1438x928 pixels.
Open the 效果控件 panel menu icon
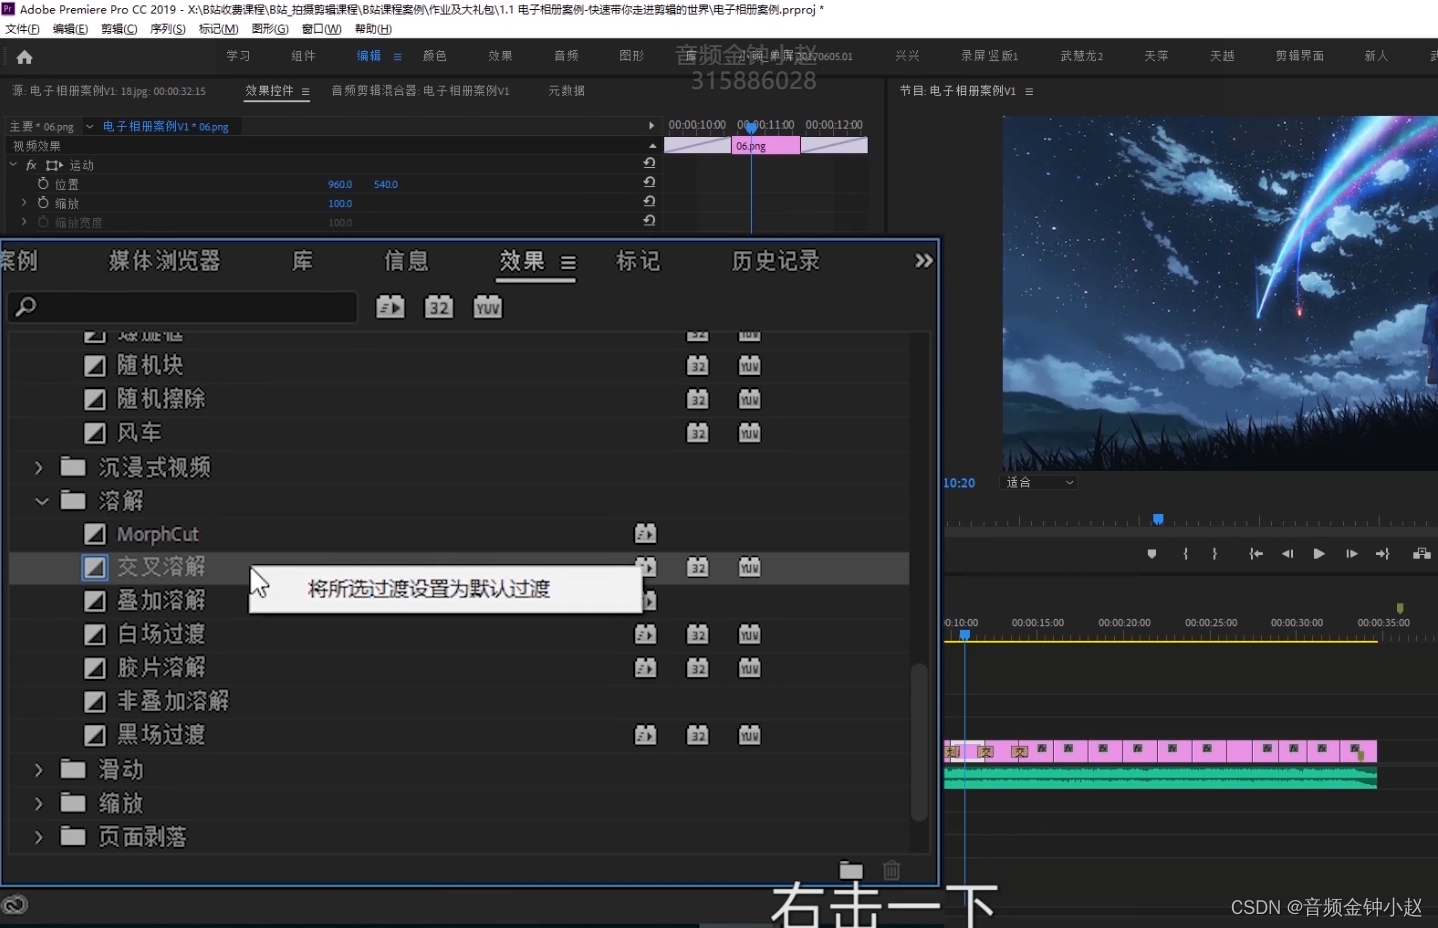pyautogui.click(x=305, y=92)
